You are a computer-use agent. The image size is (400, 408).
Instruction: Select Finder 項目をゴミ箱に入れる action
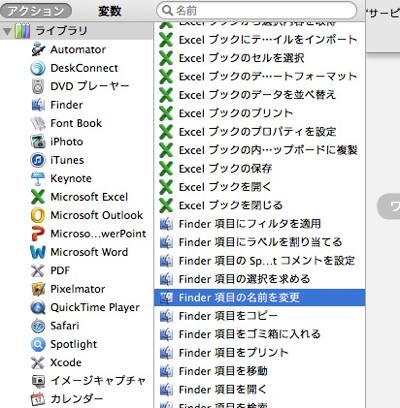260,334
